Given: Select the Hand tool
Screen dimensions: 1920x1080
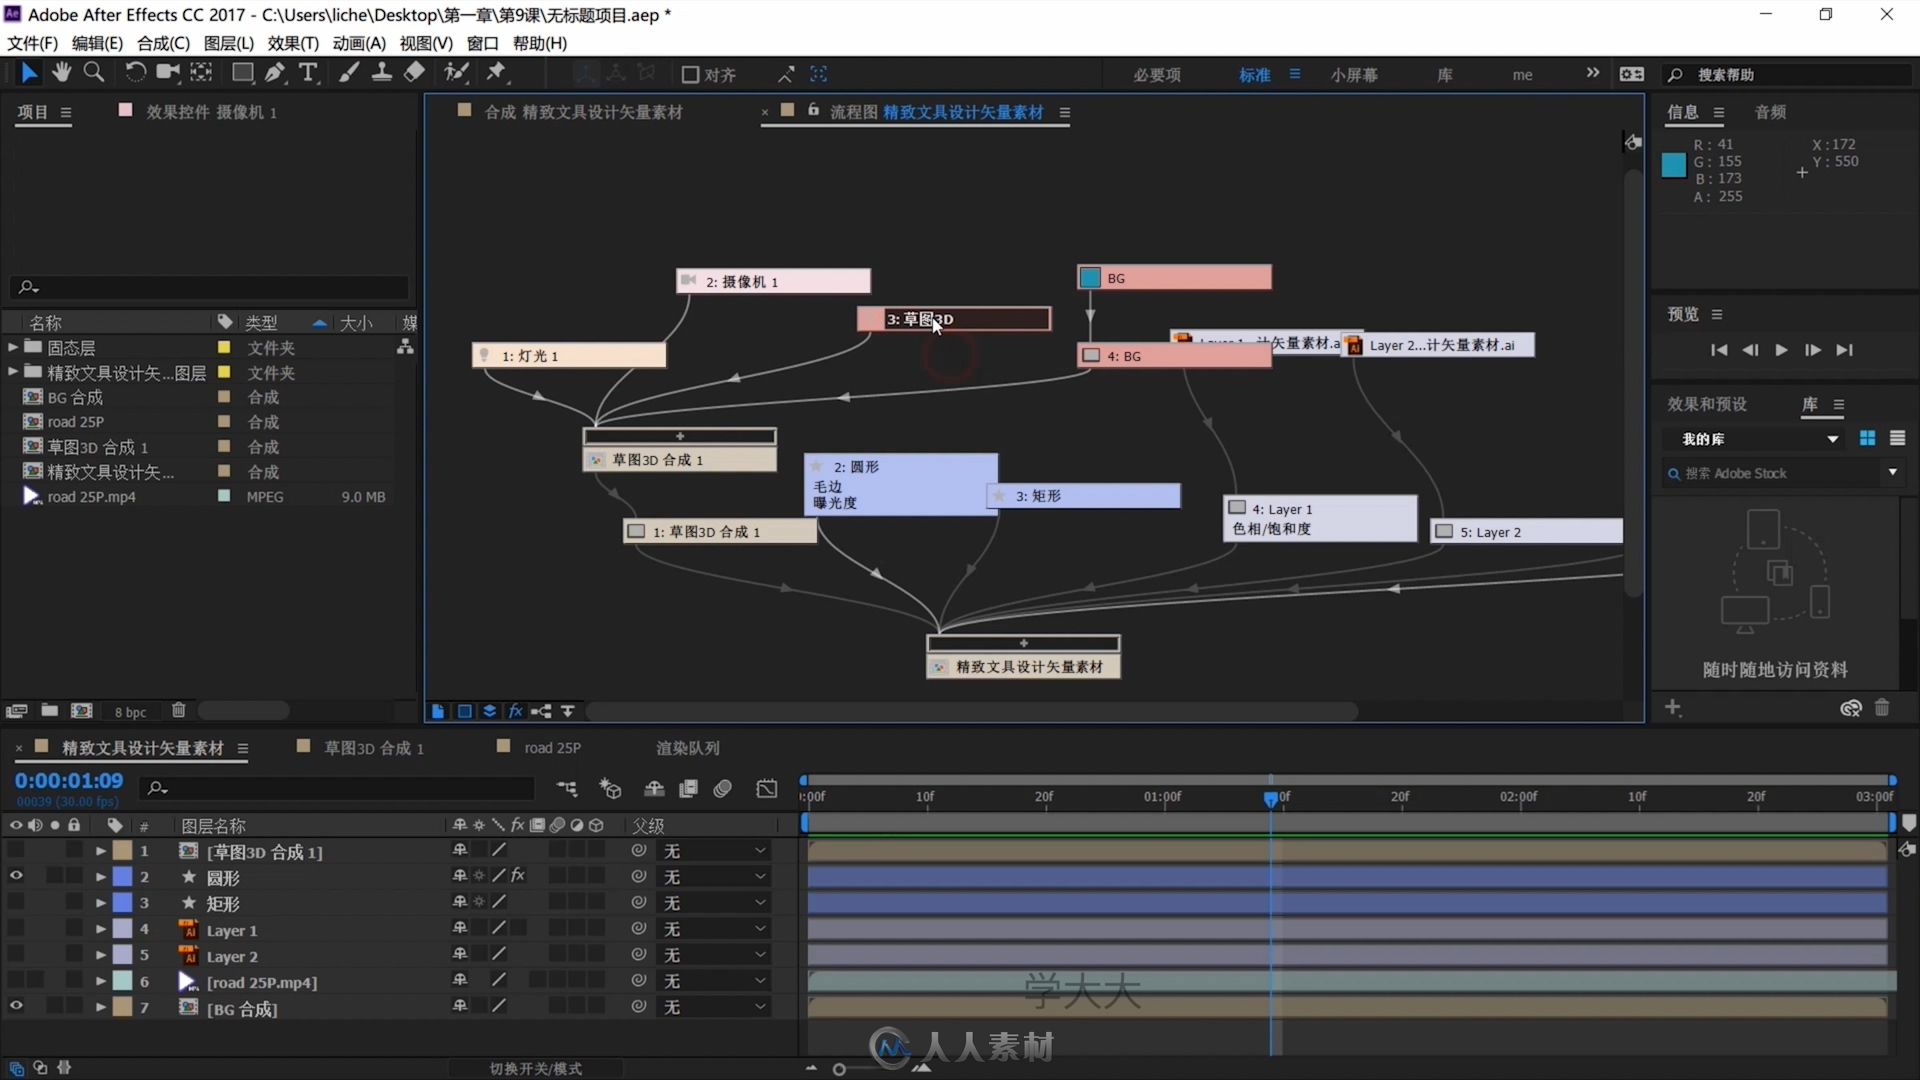Looking at the screenshot, I should (62, 72).
